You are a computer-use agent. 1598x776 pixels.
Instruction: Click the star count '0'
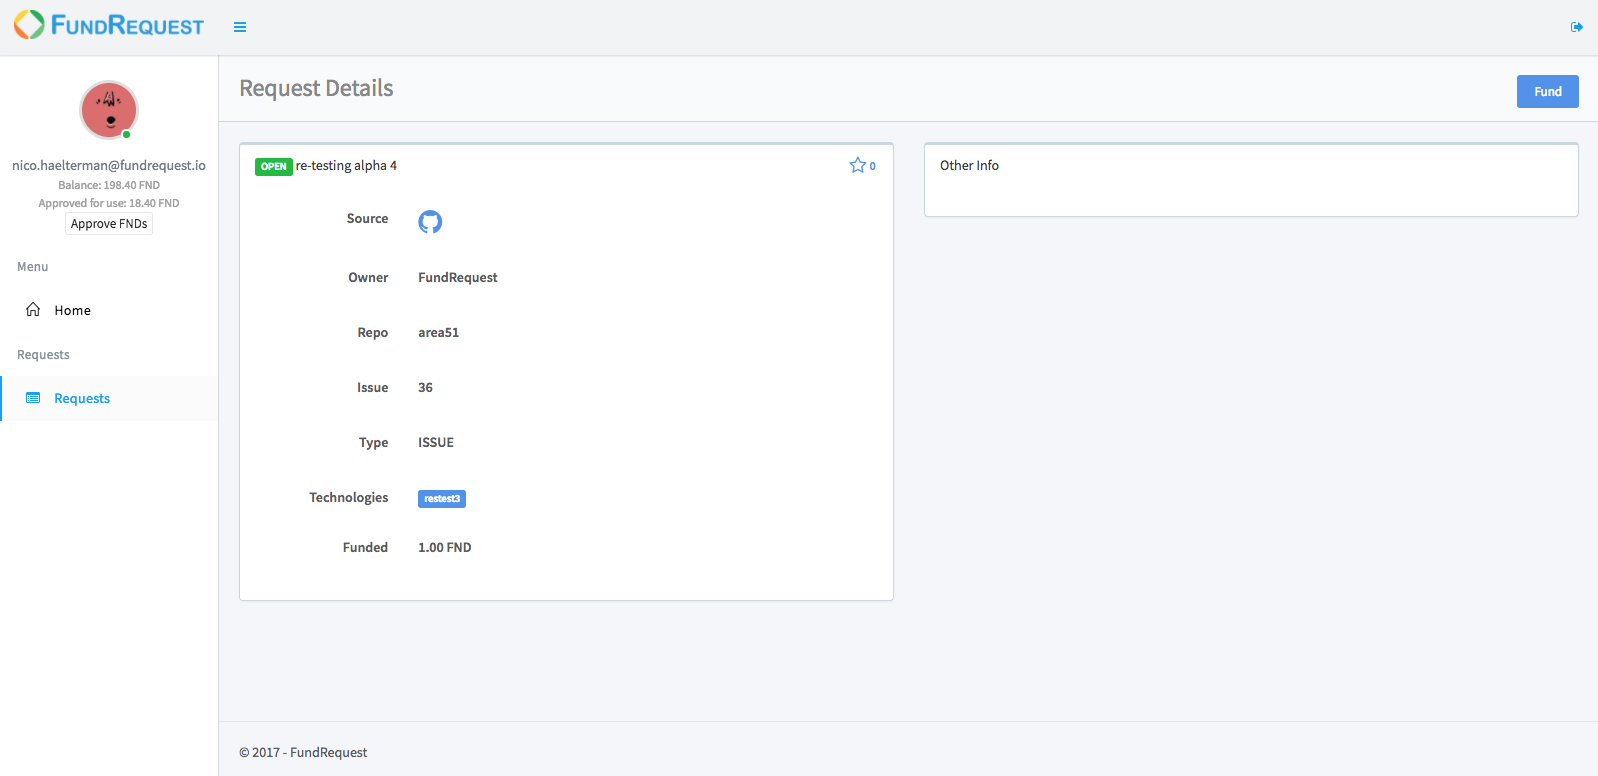pyautogui.click(x=873, y=167)
